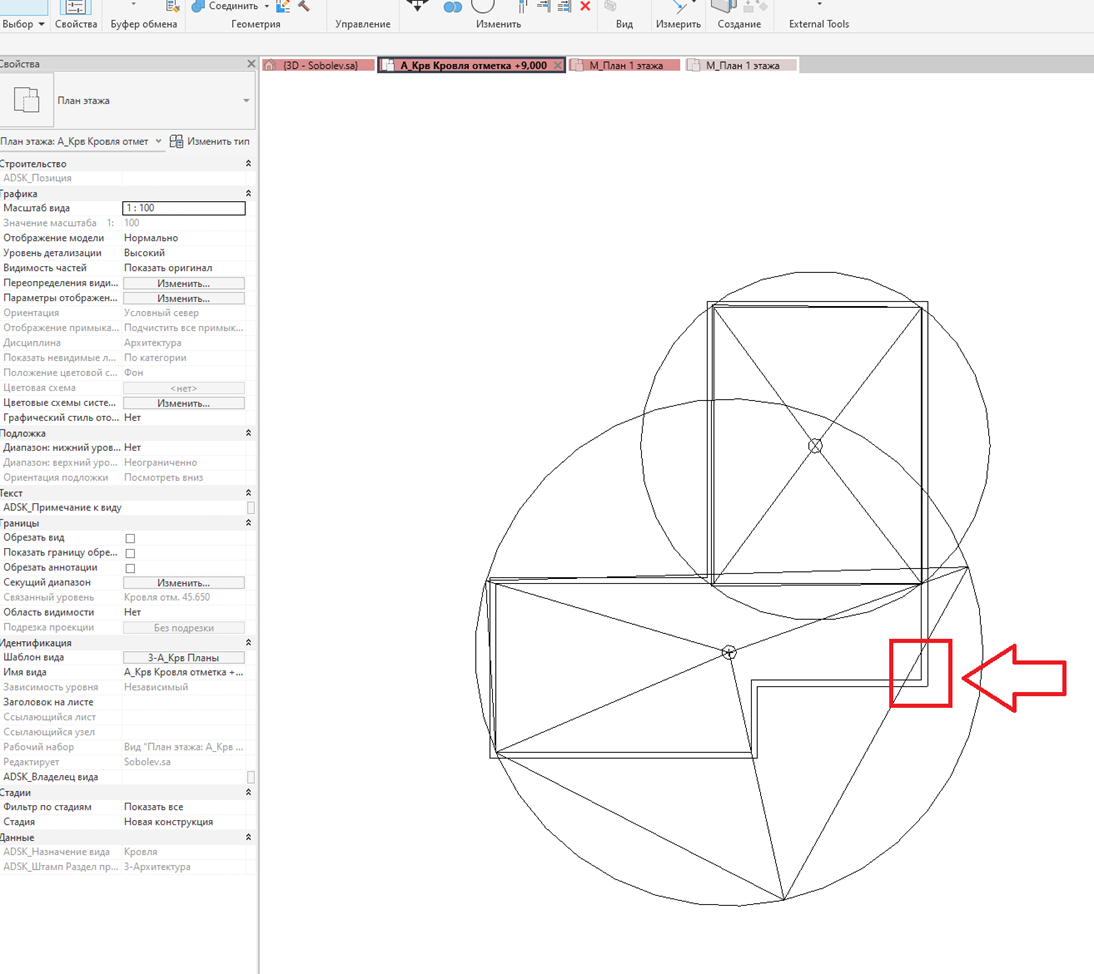
Task: Select the hammer demolish icon in Геометрия
Action: click(304, 6)
